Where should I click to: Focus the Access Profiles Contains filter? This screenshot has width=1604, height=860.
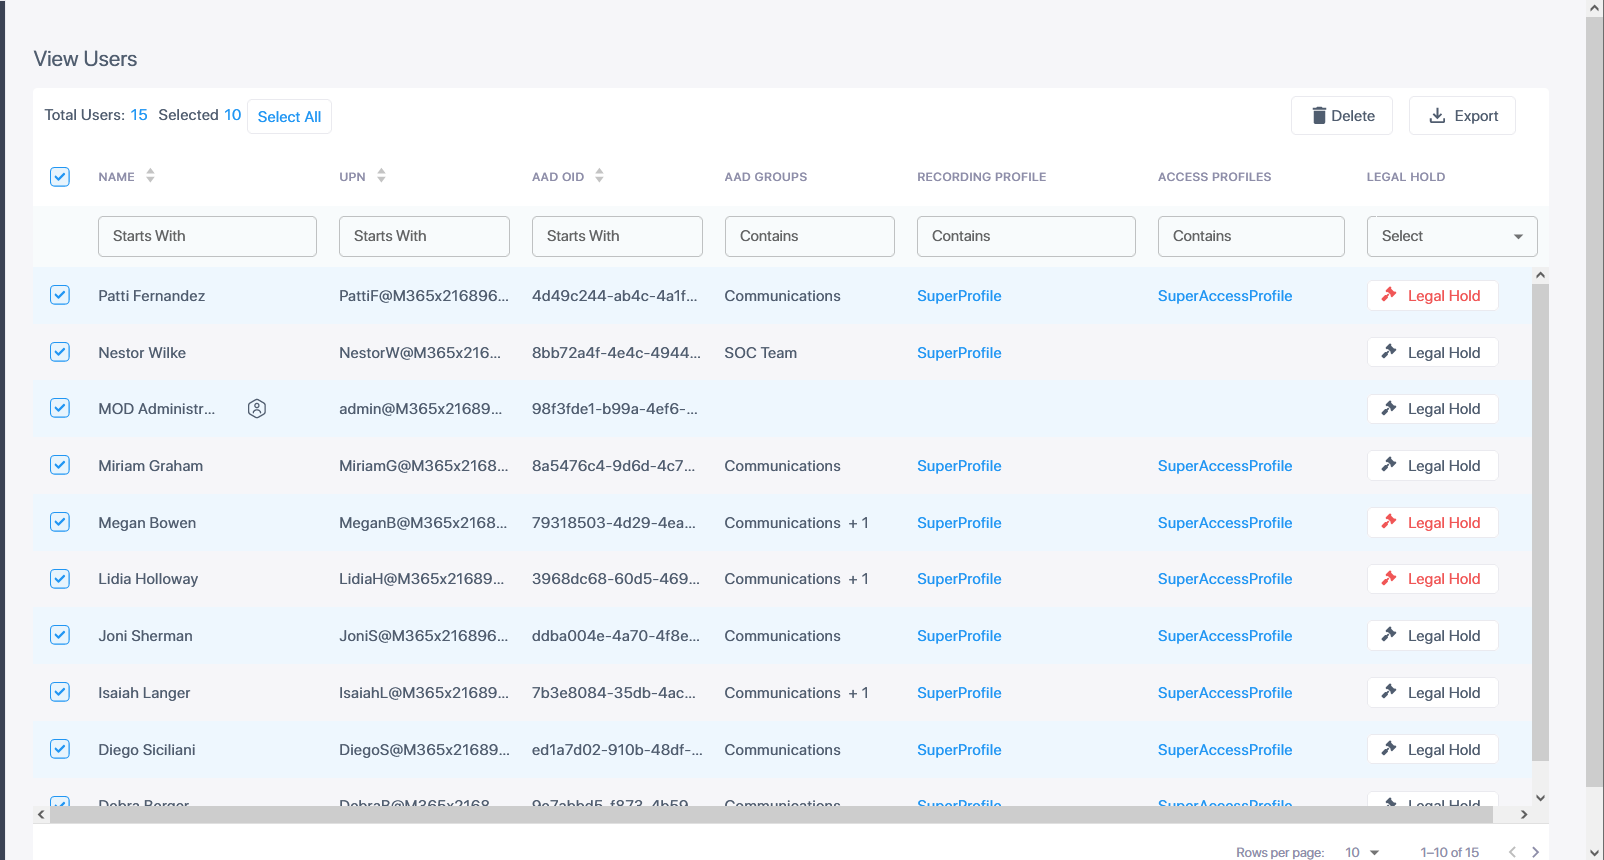[x=1251, y=236]
